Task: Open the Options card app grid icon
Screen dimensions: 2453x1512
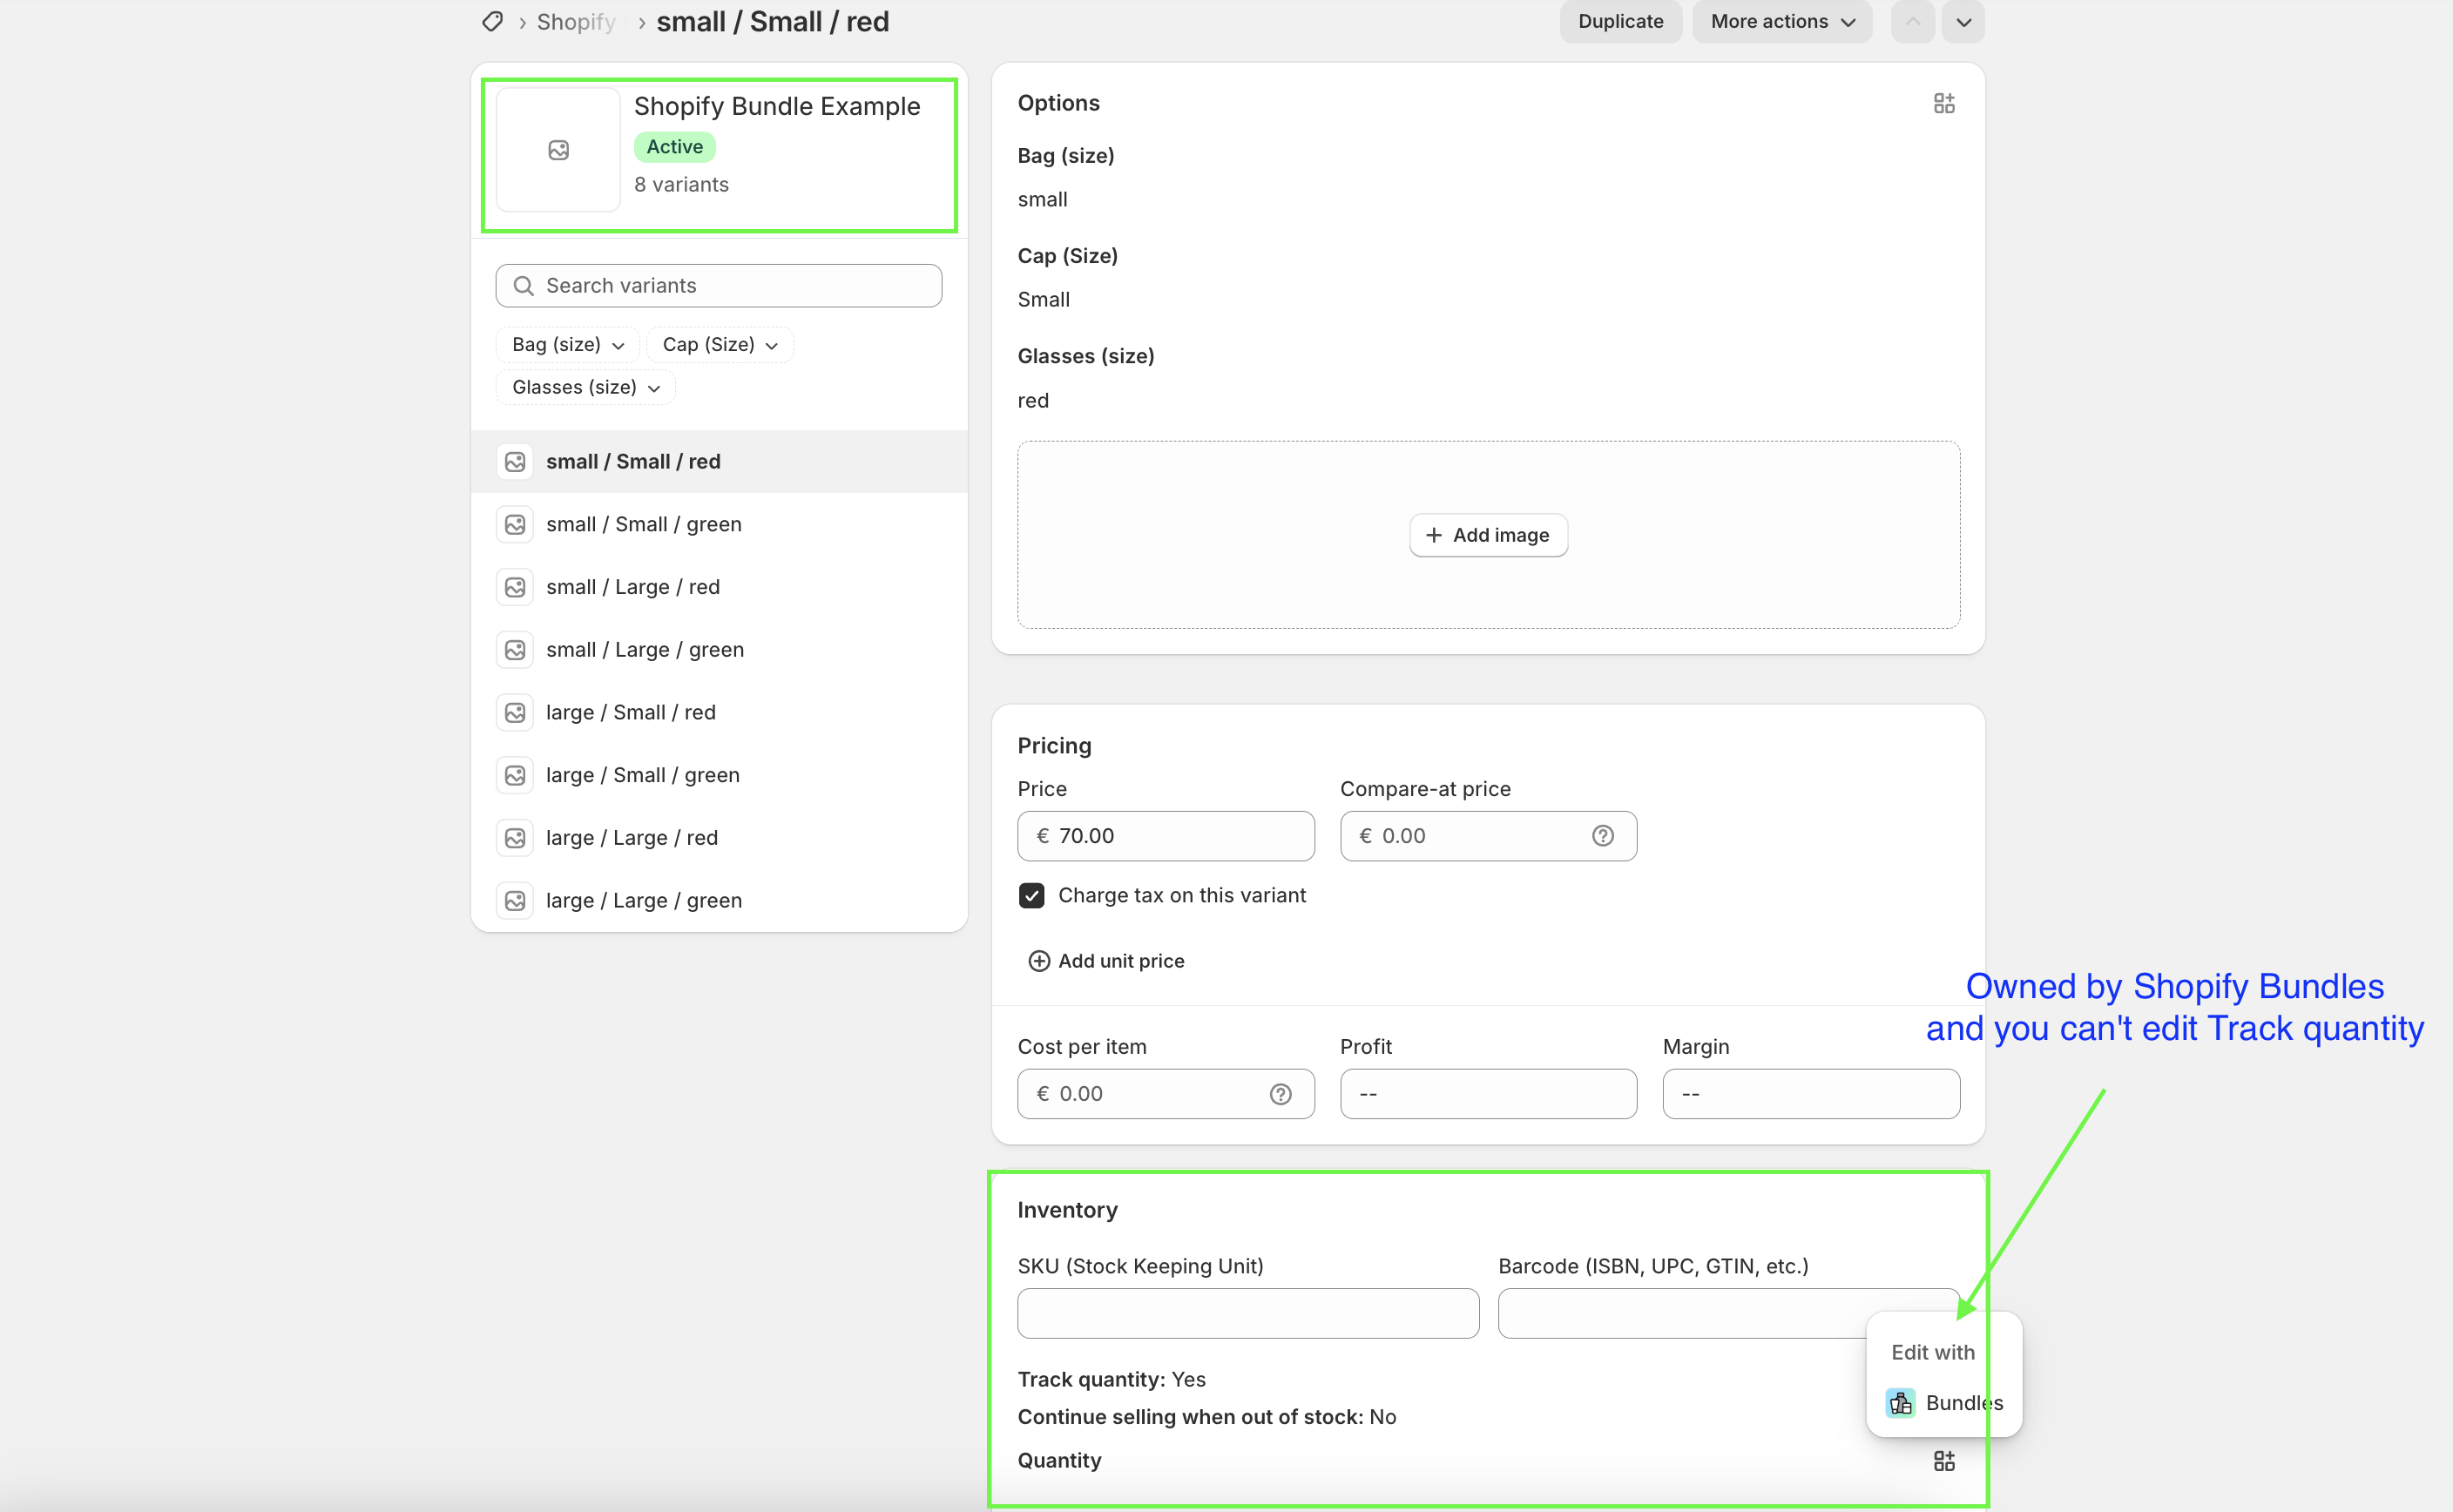Action: point(1943,103)
